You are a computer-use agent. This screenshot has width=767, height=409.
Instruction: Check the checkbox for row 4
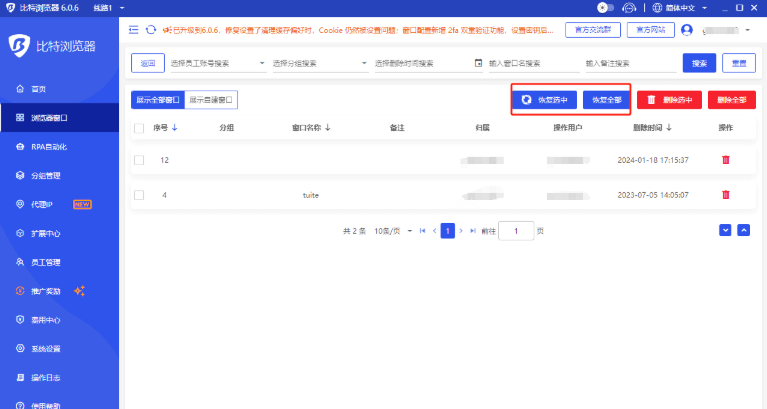pos(139,195)
